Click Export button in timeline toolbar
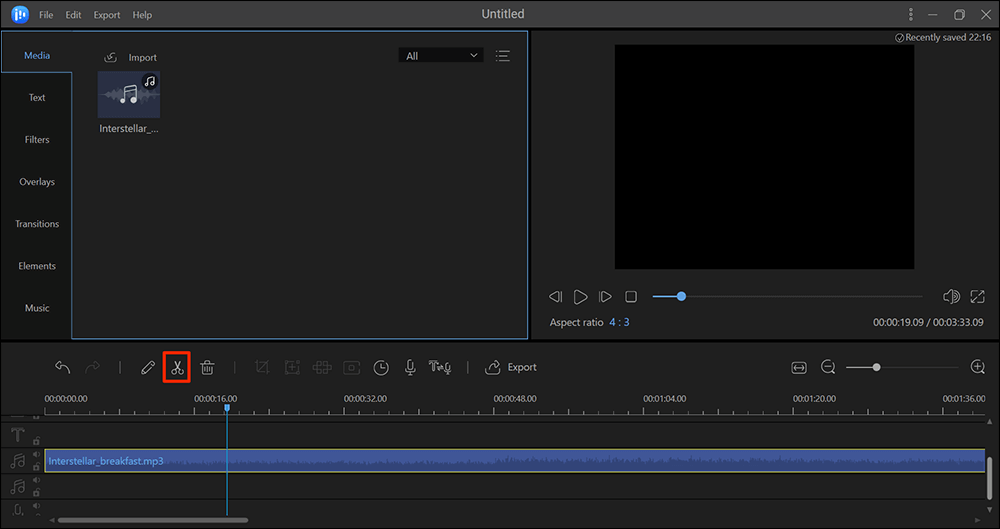This screenshot has height=529, width=1000. [511, 368]
